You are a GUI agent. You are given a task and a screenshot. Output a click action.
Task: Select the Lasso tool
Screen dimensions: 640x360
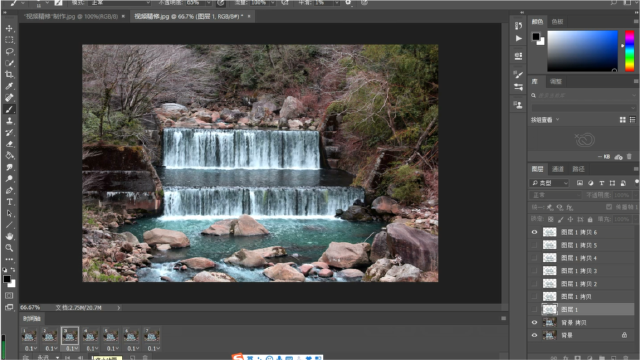click(x=9, y=51)
